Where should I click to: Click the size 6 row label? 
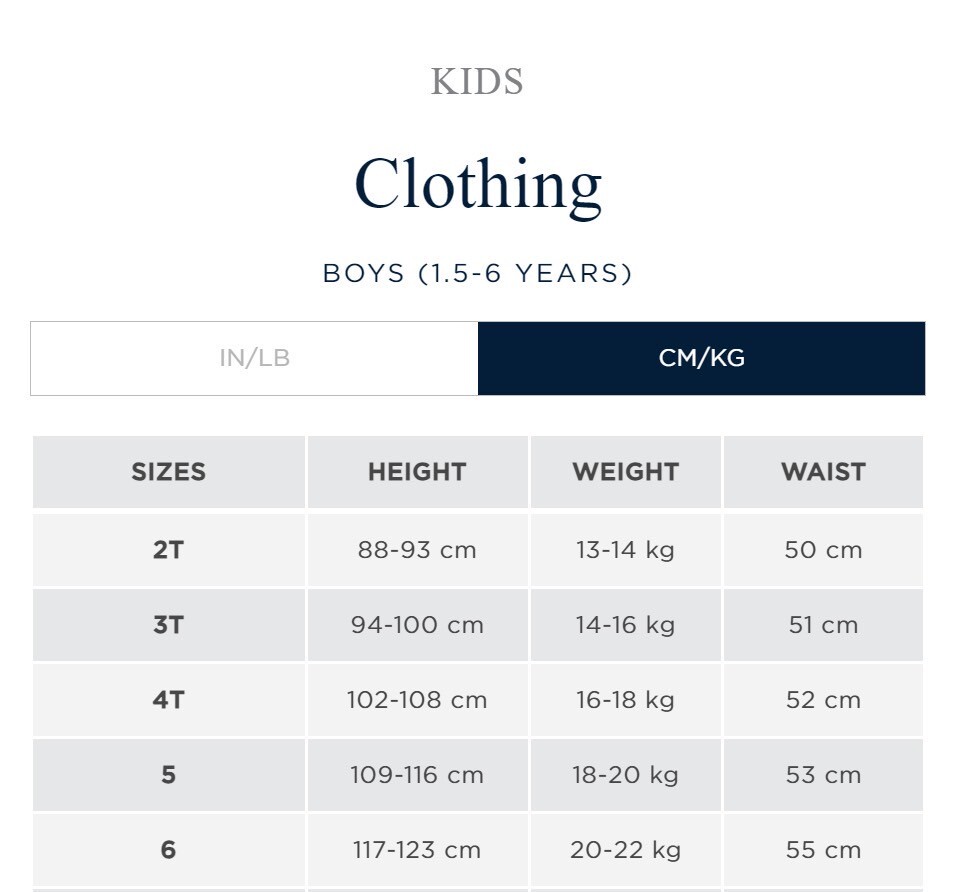[168, 850]
